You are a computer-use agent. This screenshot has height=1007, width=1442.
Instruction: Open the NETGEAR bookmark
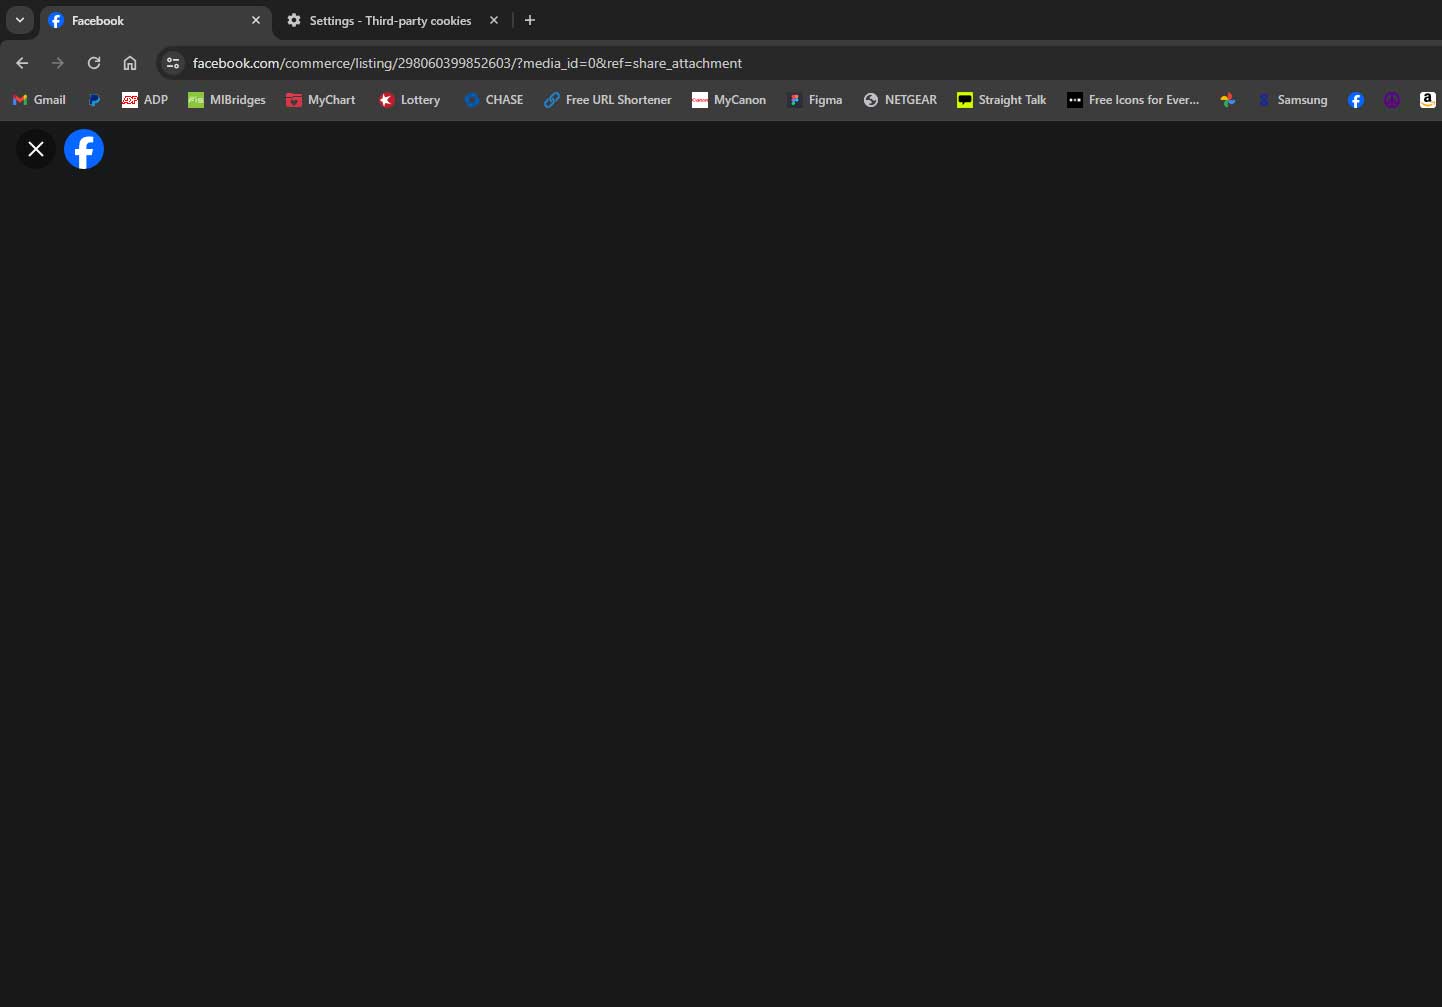[x=900, y=100]
